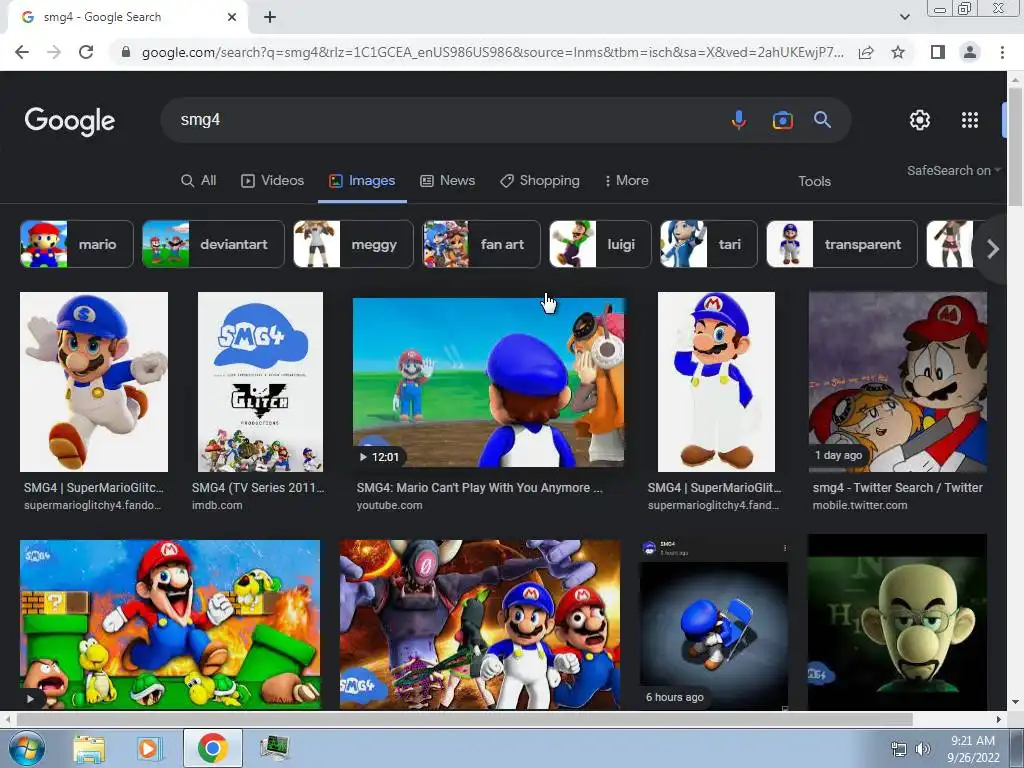Switch to the Videos tab
The height and width of the screenshot is (768, 1024).
(272, 181)
